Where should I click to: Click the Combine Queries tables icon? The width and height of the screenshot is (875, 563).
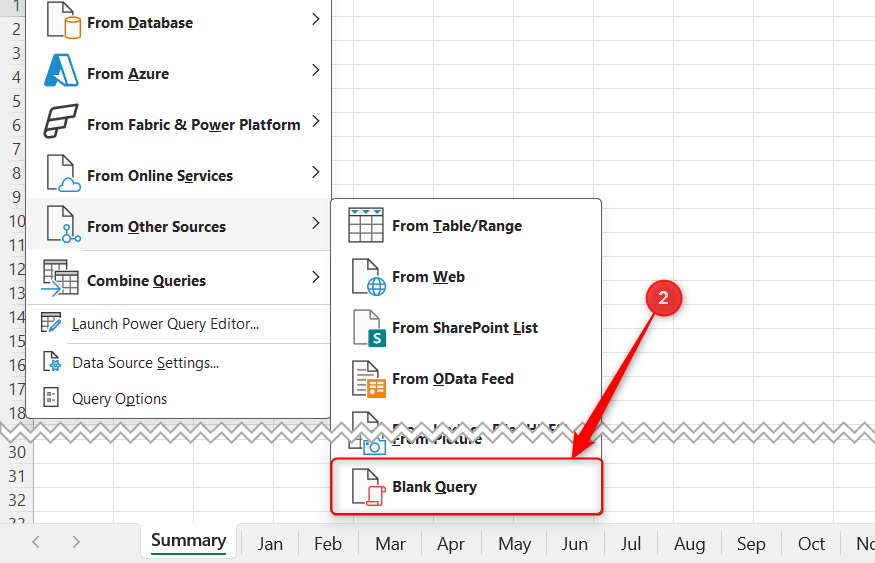(x=60, y=277)
